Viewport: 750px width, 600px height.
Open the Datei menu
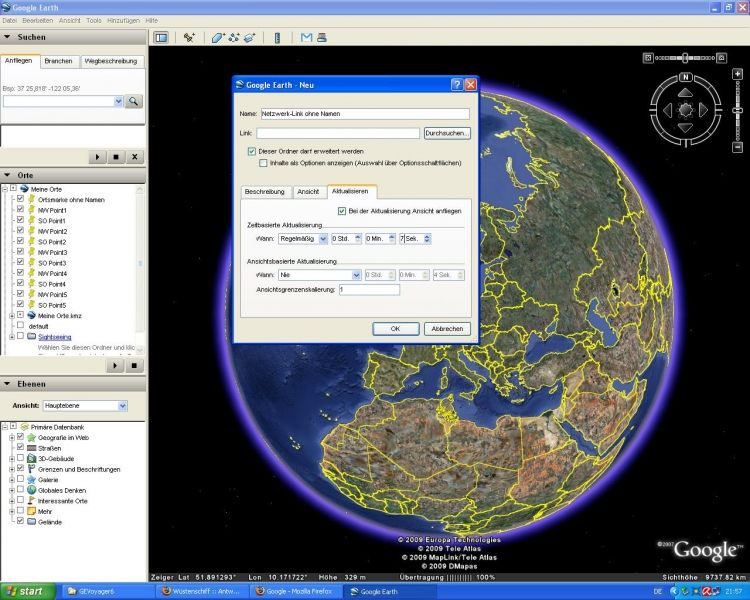click(x=9, y=21)
